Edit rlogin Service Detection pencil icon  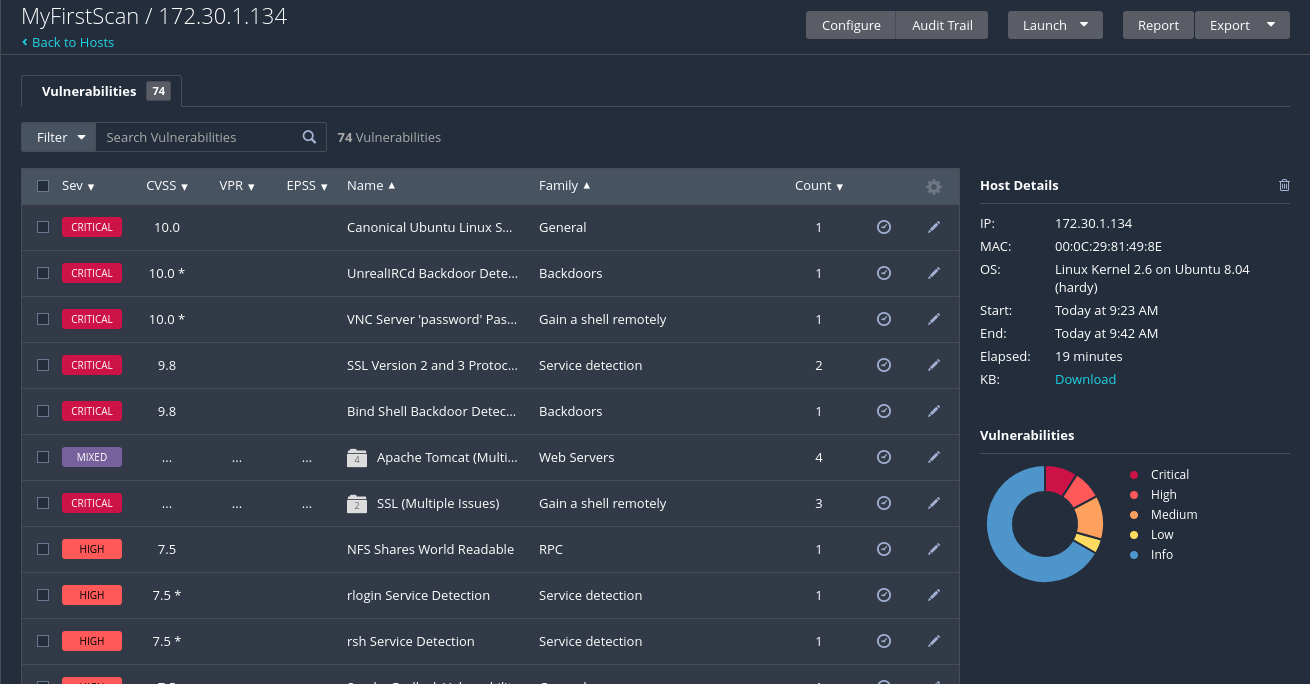934,595
